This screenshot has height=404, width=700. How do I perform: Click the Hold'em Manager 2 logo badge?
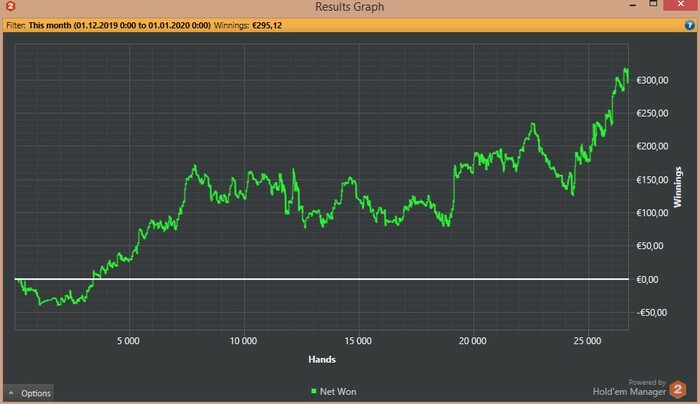click(x=678, y=389)
